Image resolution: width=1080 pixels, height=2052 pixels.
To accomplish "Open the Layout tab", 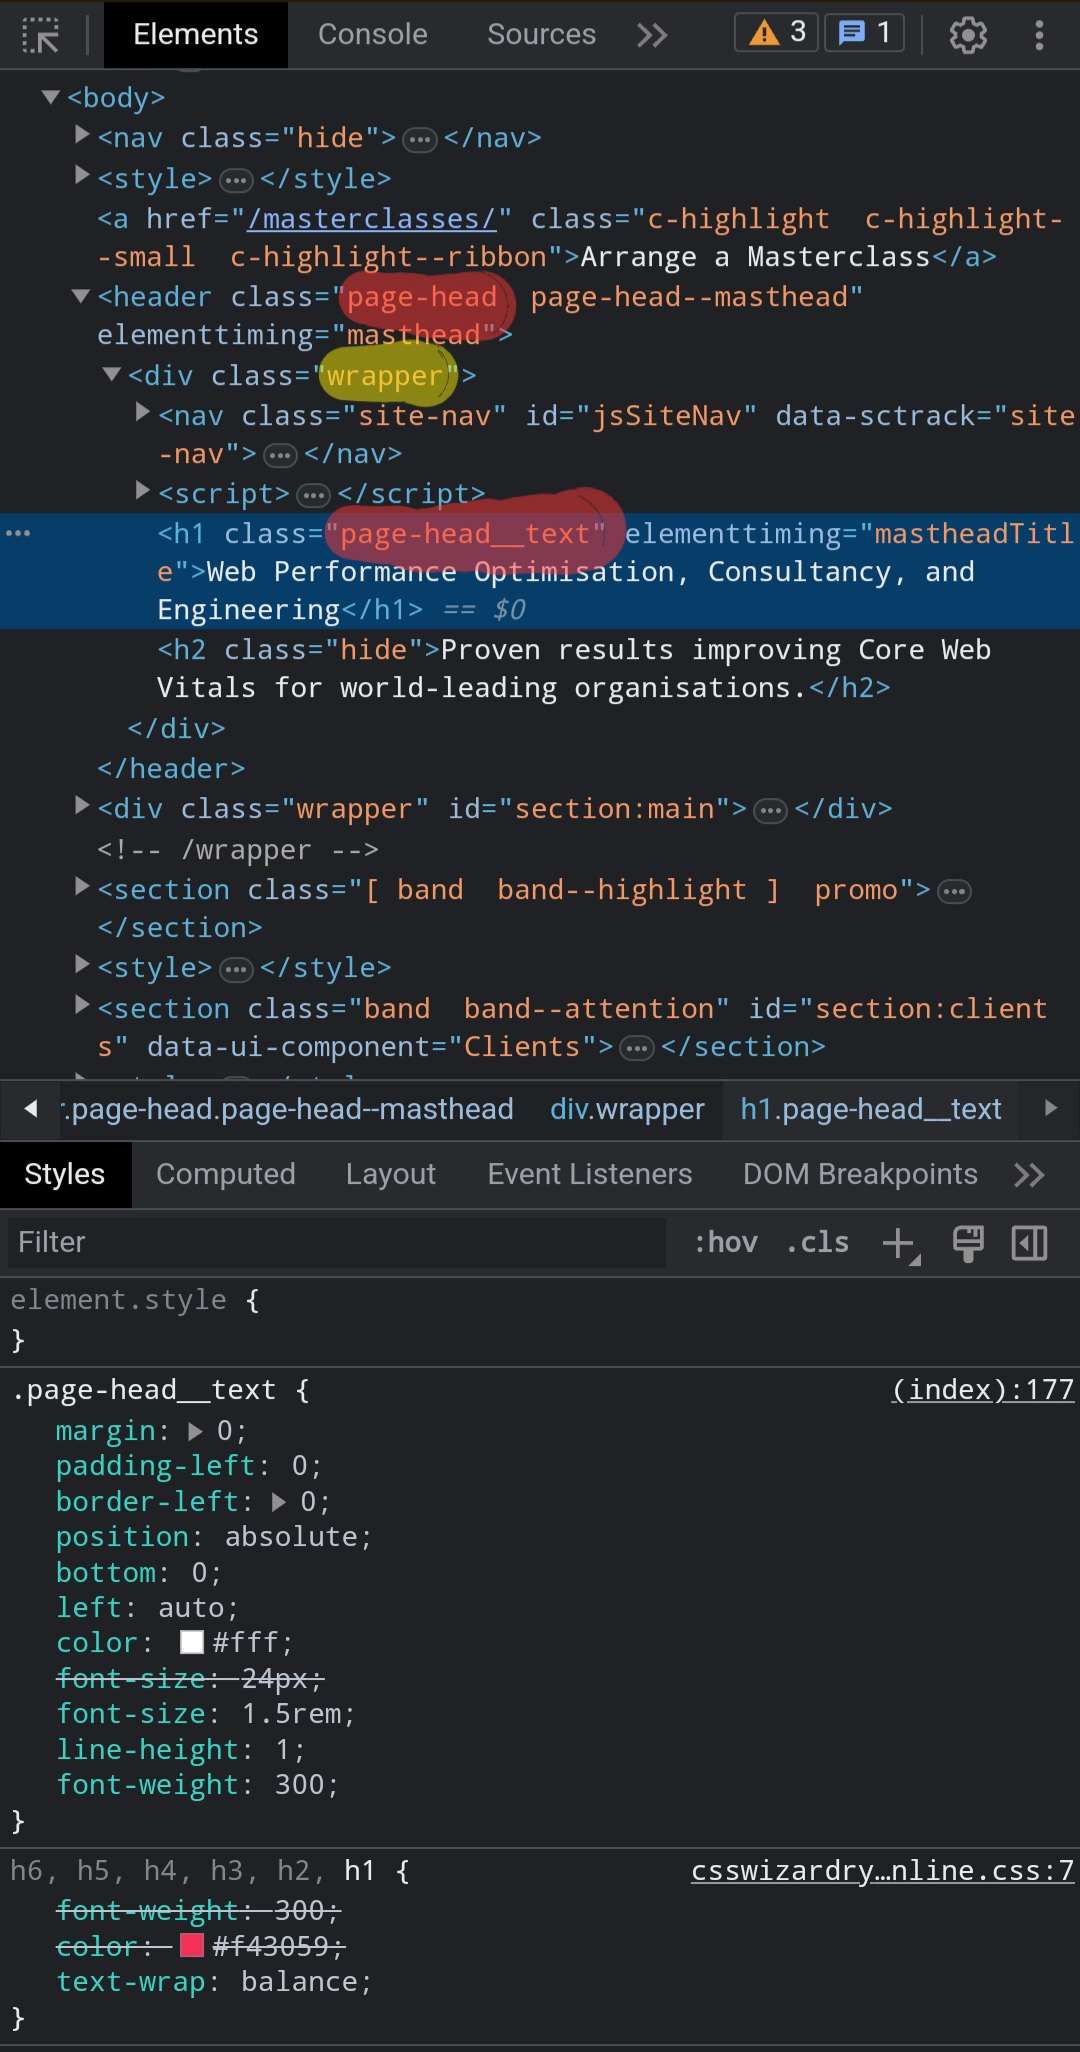I will click(391, 1174).
